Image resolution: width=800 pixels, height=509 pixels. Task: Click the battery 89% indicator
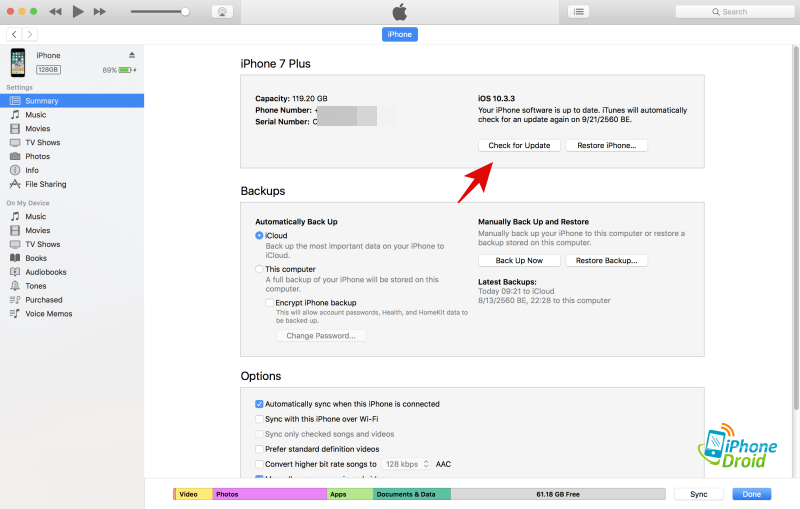point(119,70)
